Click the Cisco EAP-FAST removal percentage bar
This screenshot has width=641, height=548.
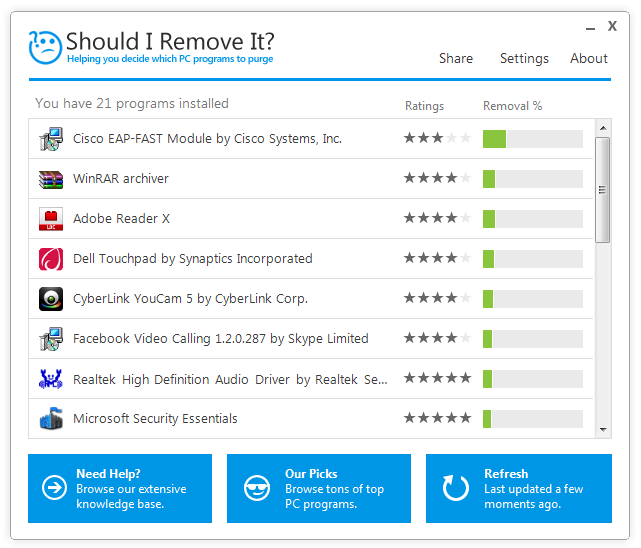click(533, 139)
